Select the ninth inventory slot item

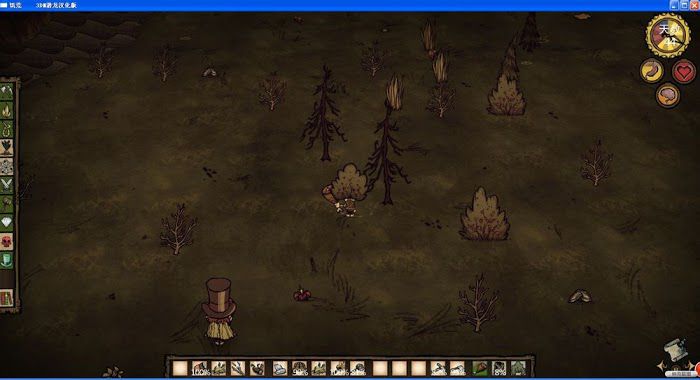[x=338, y=368]
